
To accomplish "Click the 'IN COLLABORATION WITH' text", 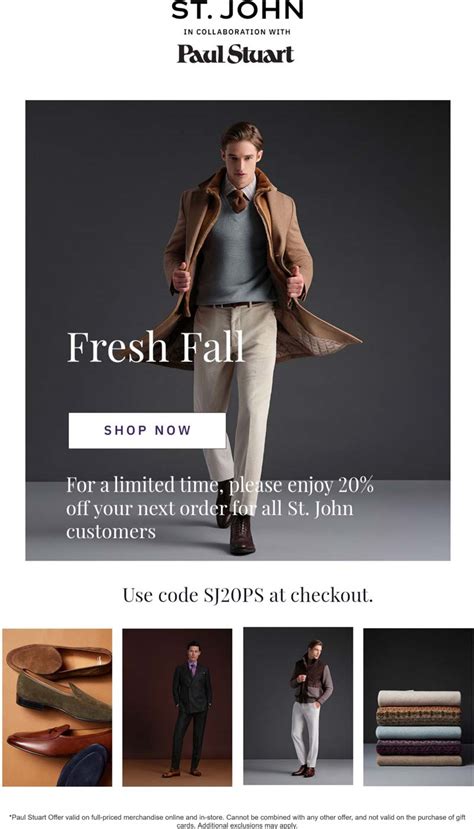I will click(x=237, y=32).
